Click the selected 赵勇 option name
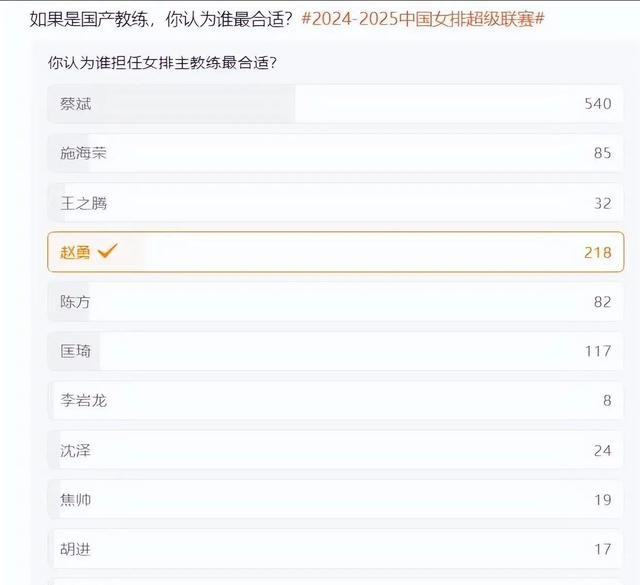The height and width of the screenshot is (585, 640). (x=75, y=253)
